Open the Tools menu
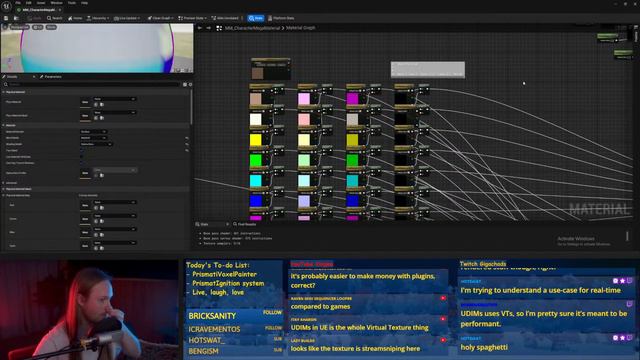 [72, 3]
